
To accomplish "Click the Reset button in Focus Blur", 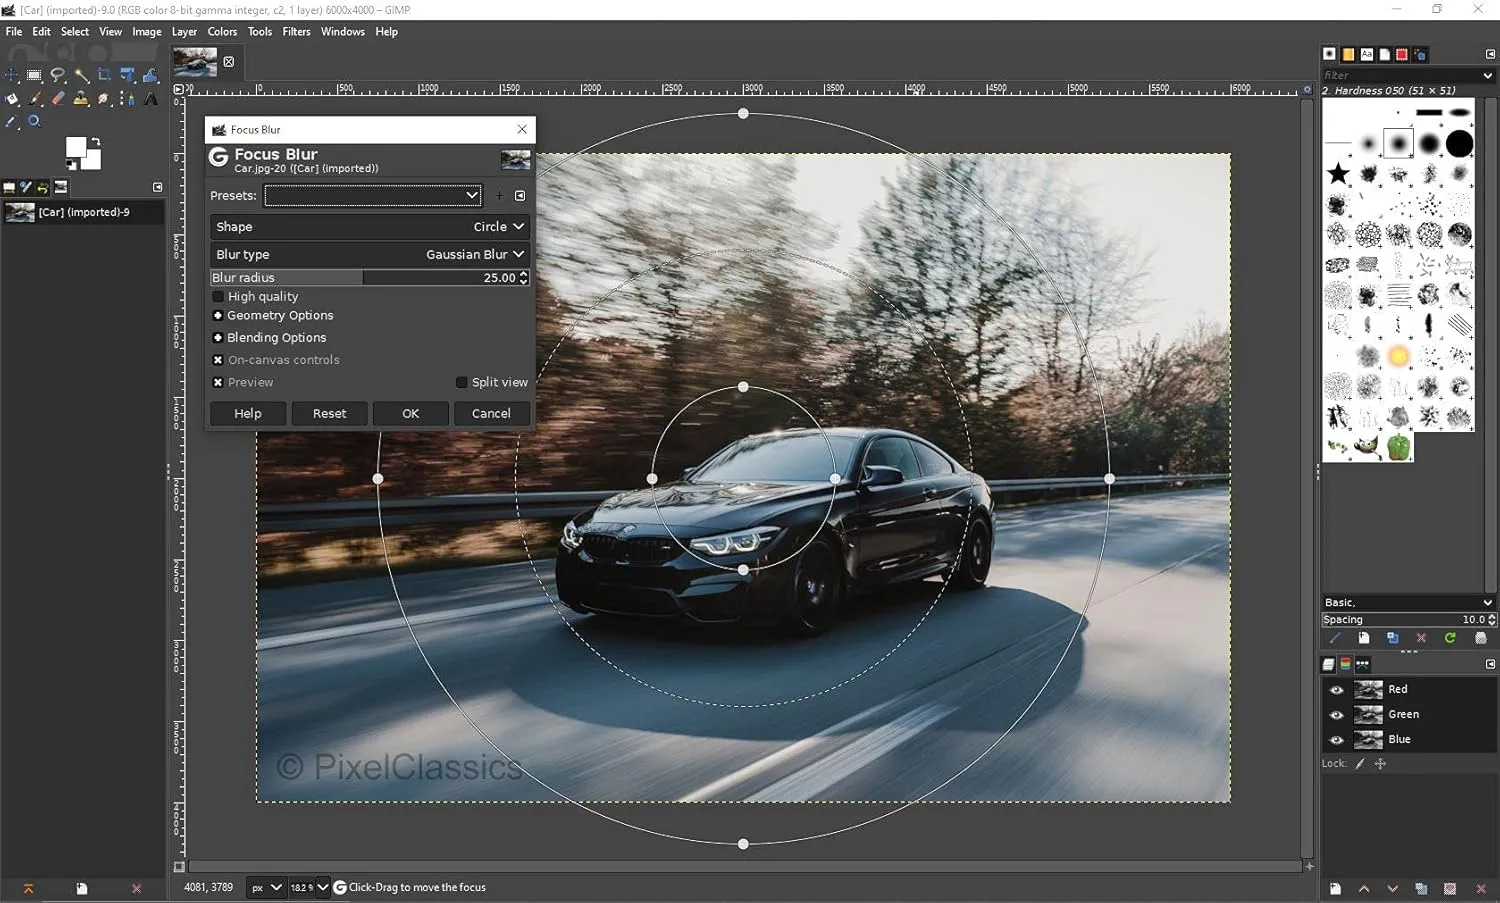I will point(329,413).
